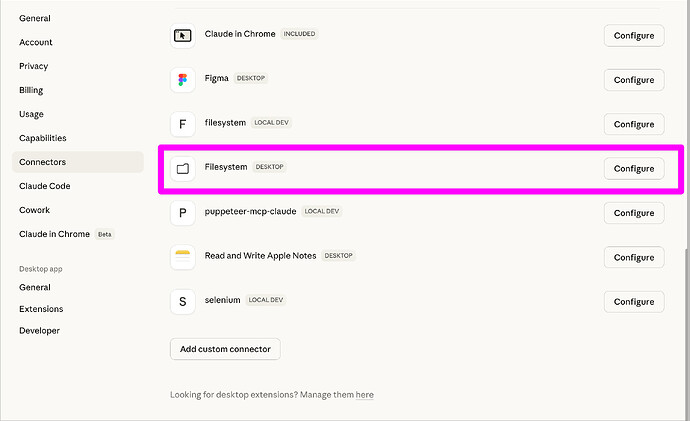Image resolution: width=690 pixels, height=421 pixels.
Task: Open Developer settings
Action: (39, 331)
